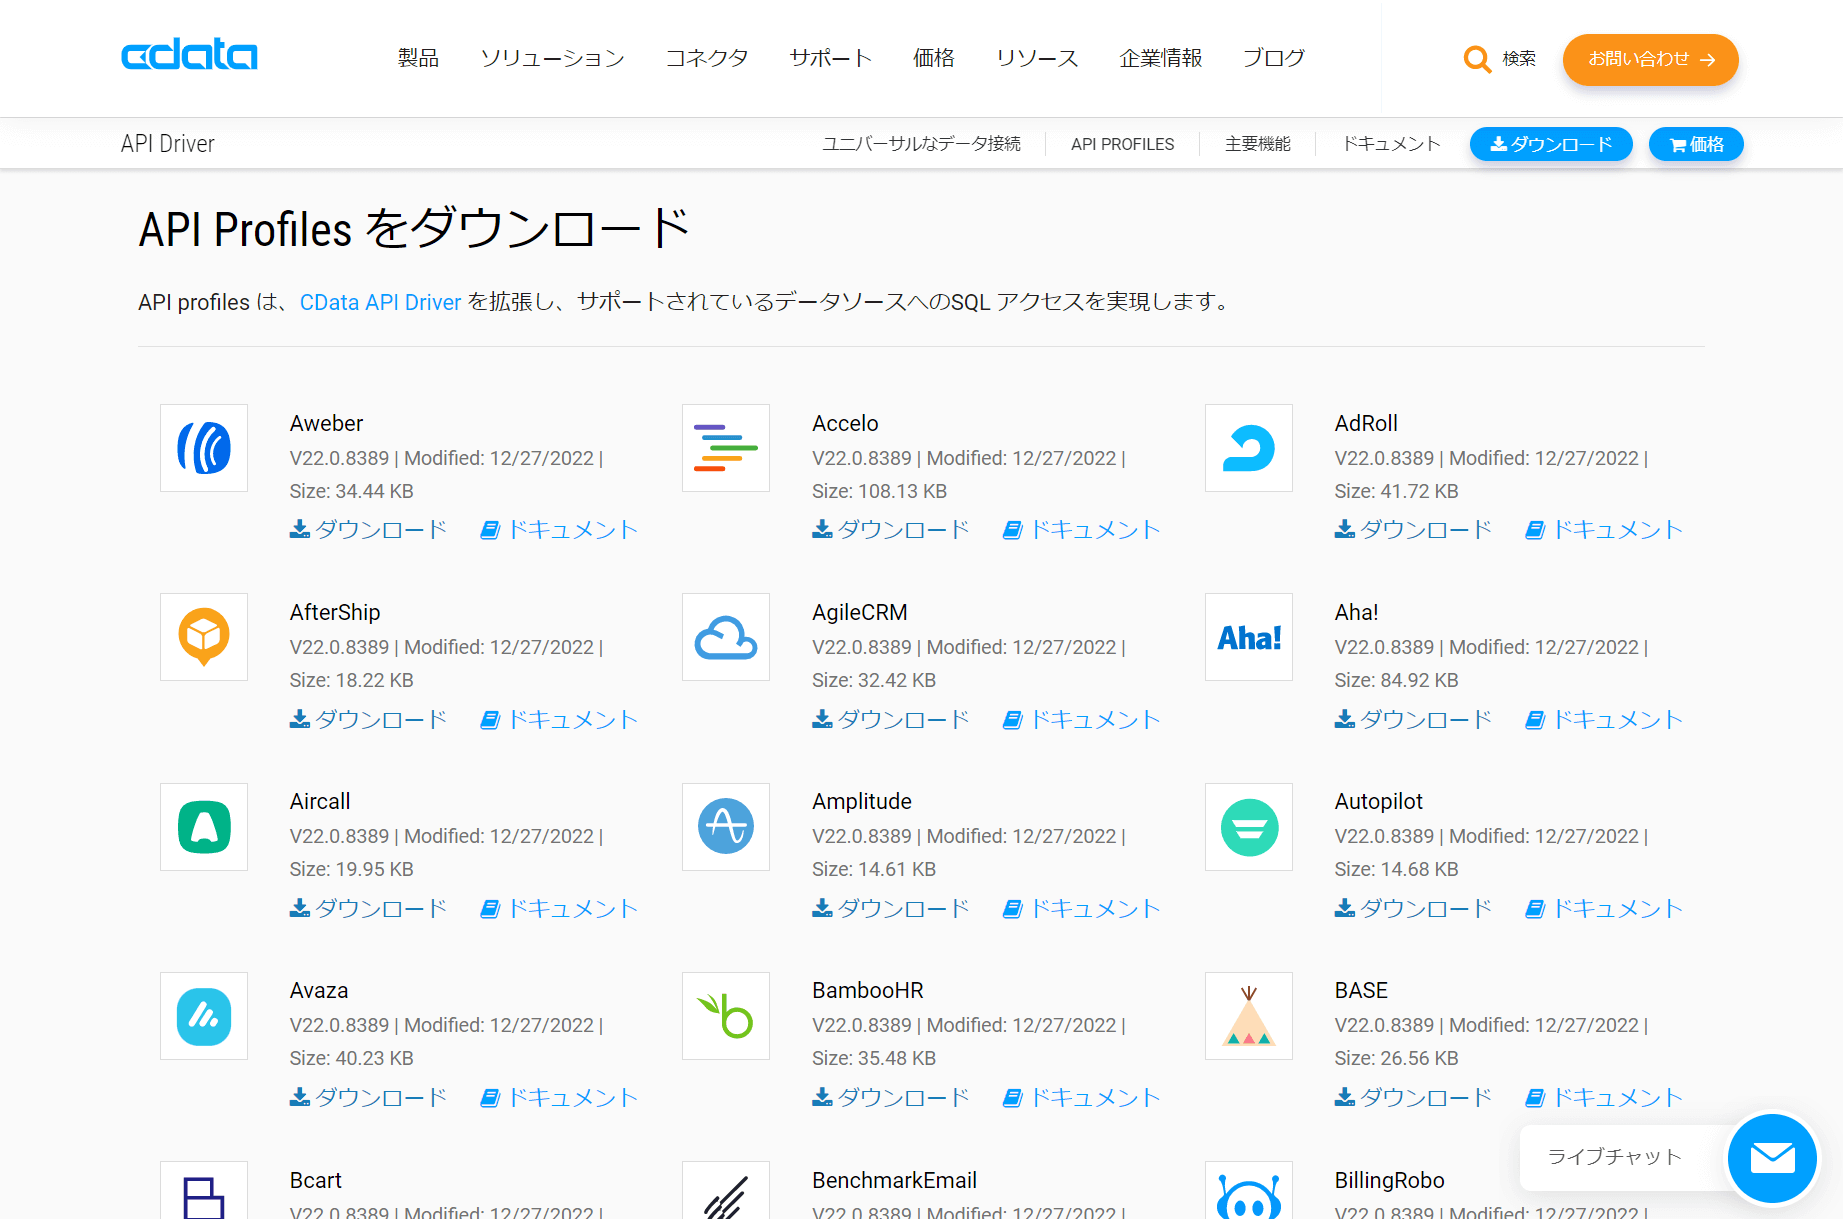Click the blue ダウンロード subnav button
Image resolution: width=1843 pixels, height=1219 pixels.
1551,144
